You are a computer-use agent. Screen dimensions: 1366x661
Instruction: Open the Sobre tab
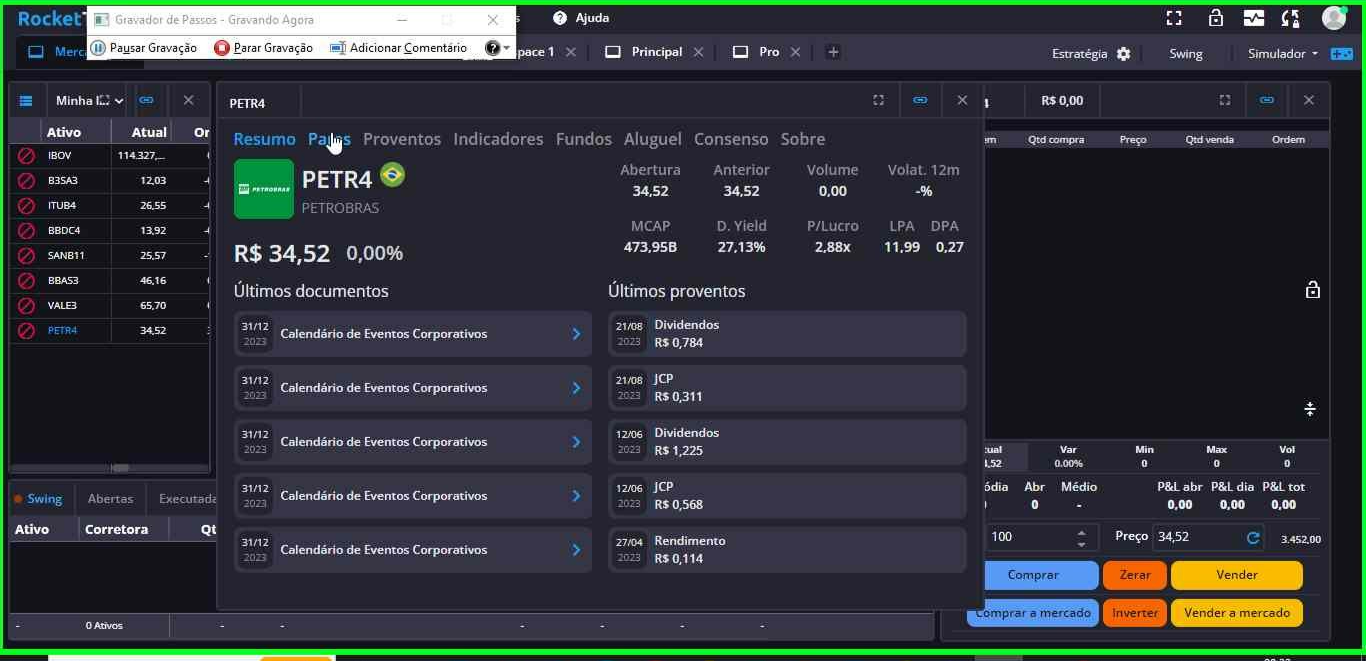tap(803, 139)
